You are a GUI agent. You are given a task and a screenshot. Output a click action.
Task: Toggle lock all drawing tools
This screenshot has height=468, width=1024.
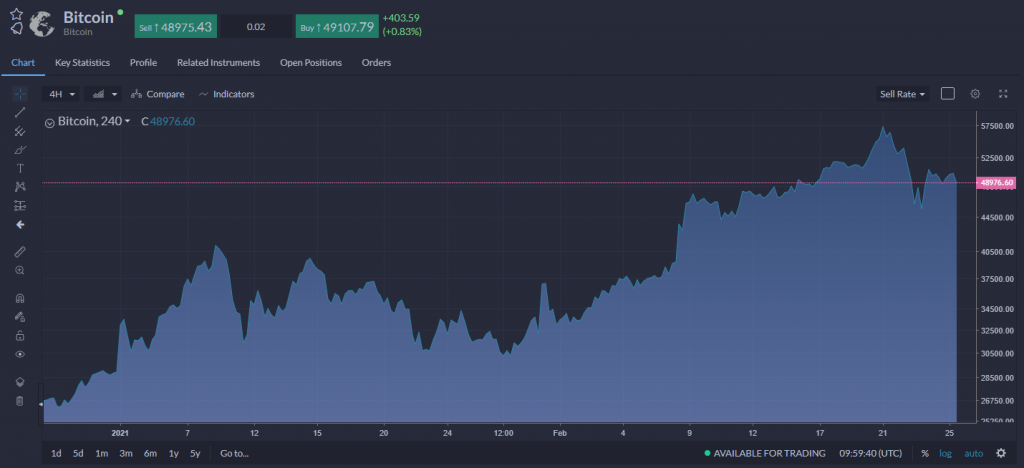(20, 335)
